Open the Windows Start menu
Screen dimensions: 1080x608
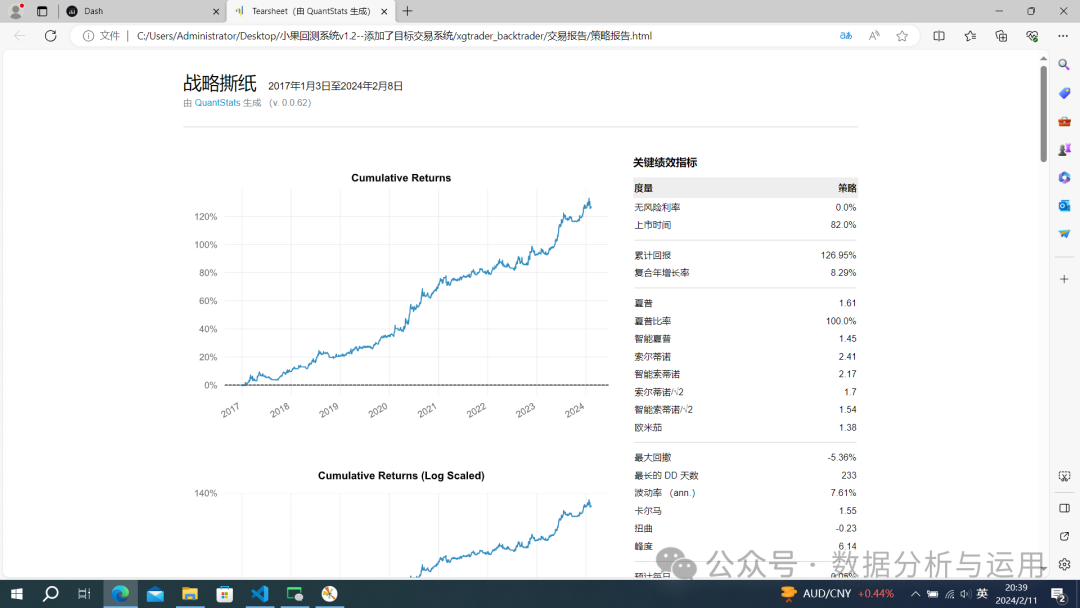tap(17, 594)
